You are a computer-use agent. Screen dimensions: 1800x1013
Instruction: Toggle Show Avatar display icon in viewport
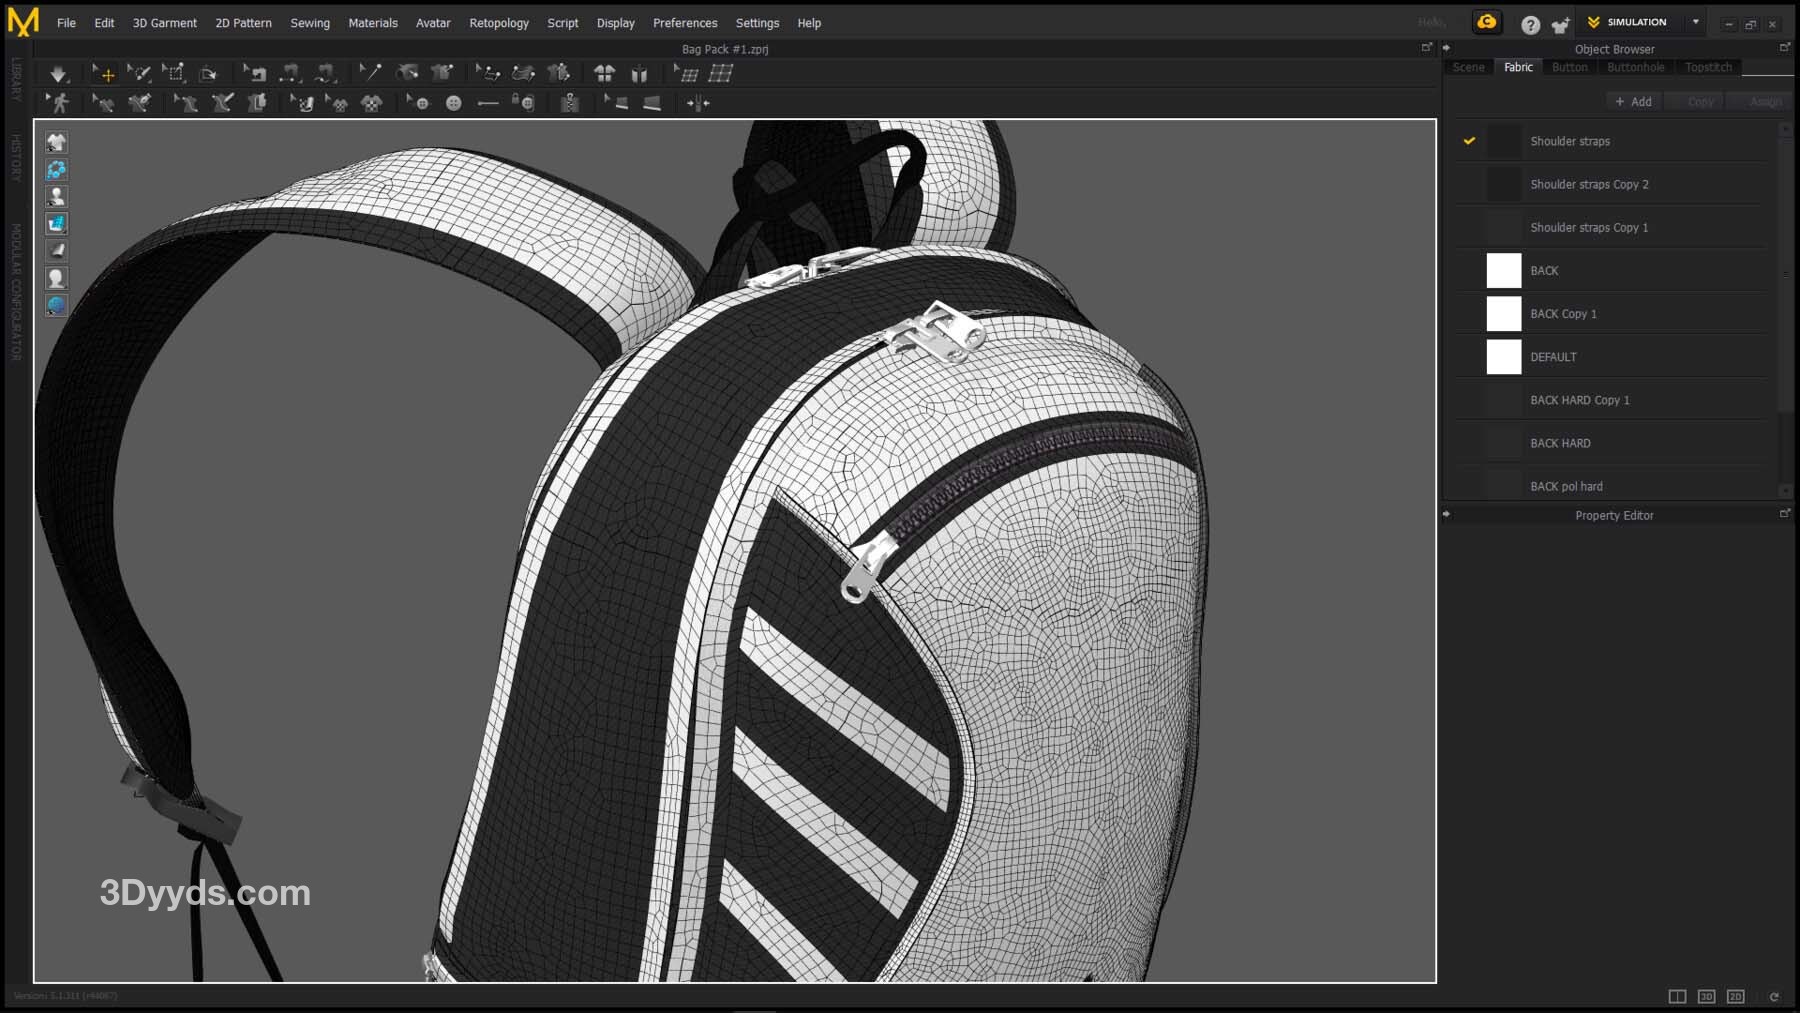coord(57,196)
